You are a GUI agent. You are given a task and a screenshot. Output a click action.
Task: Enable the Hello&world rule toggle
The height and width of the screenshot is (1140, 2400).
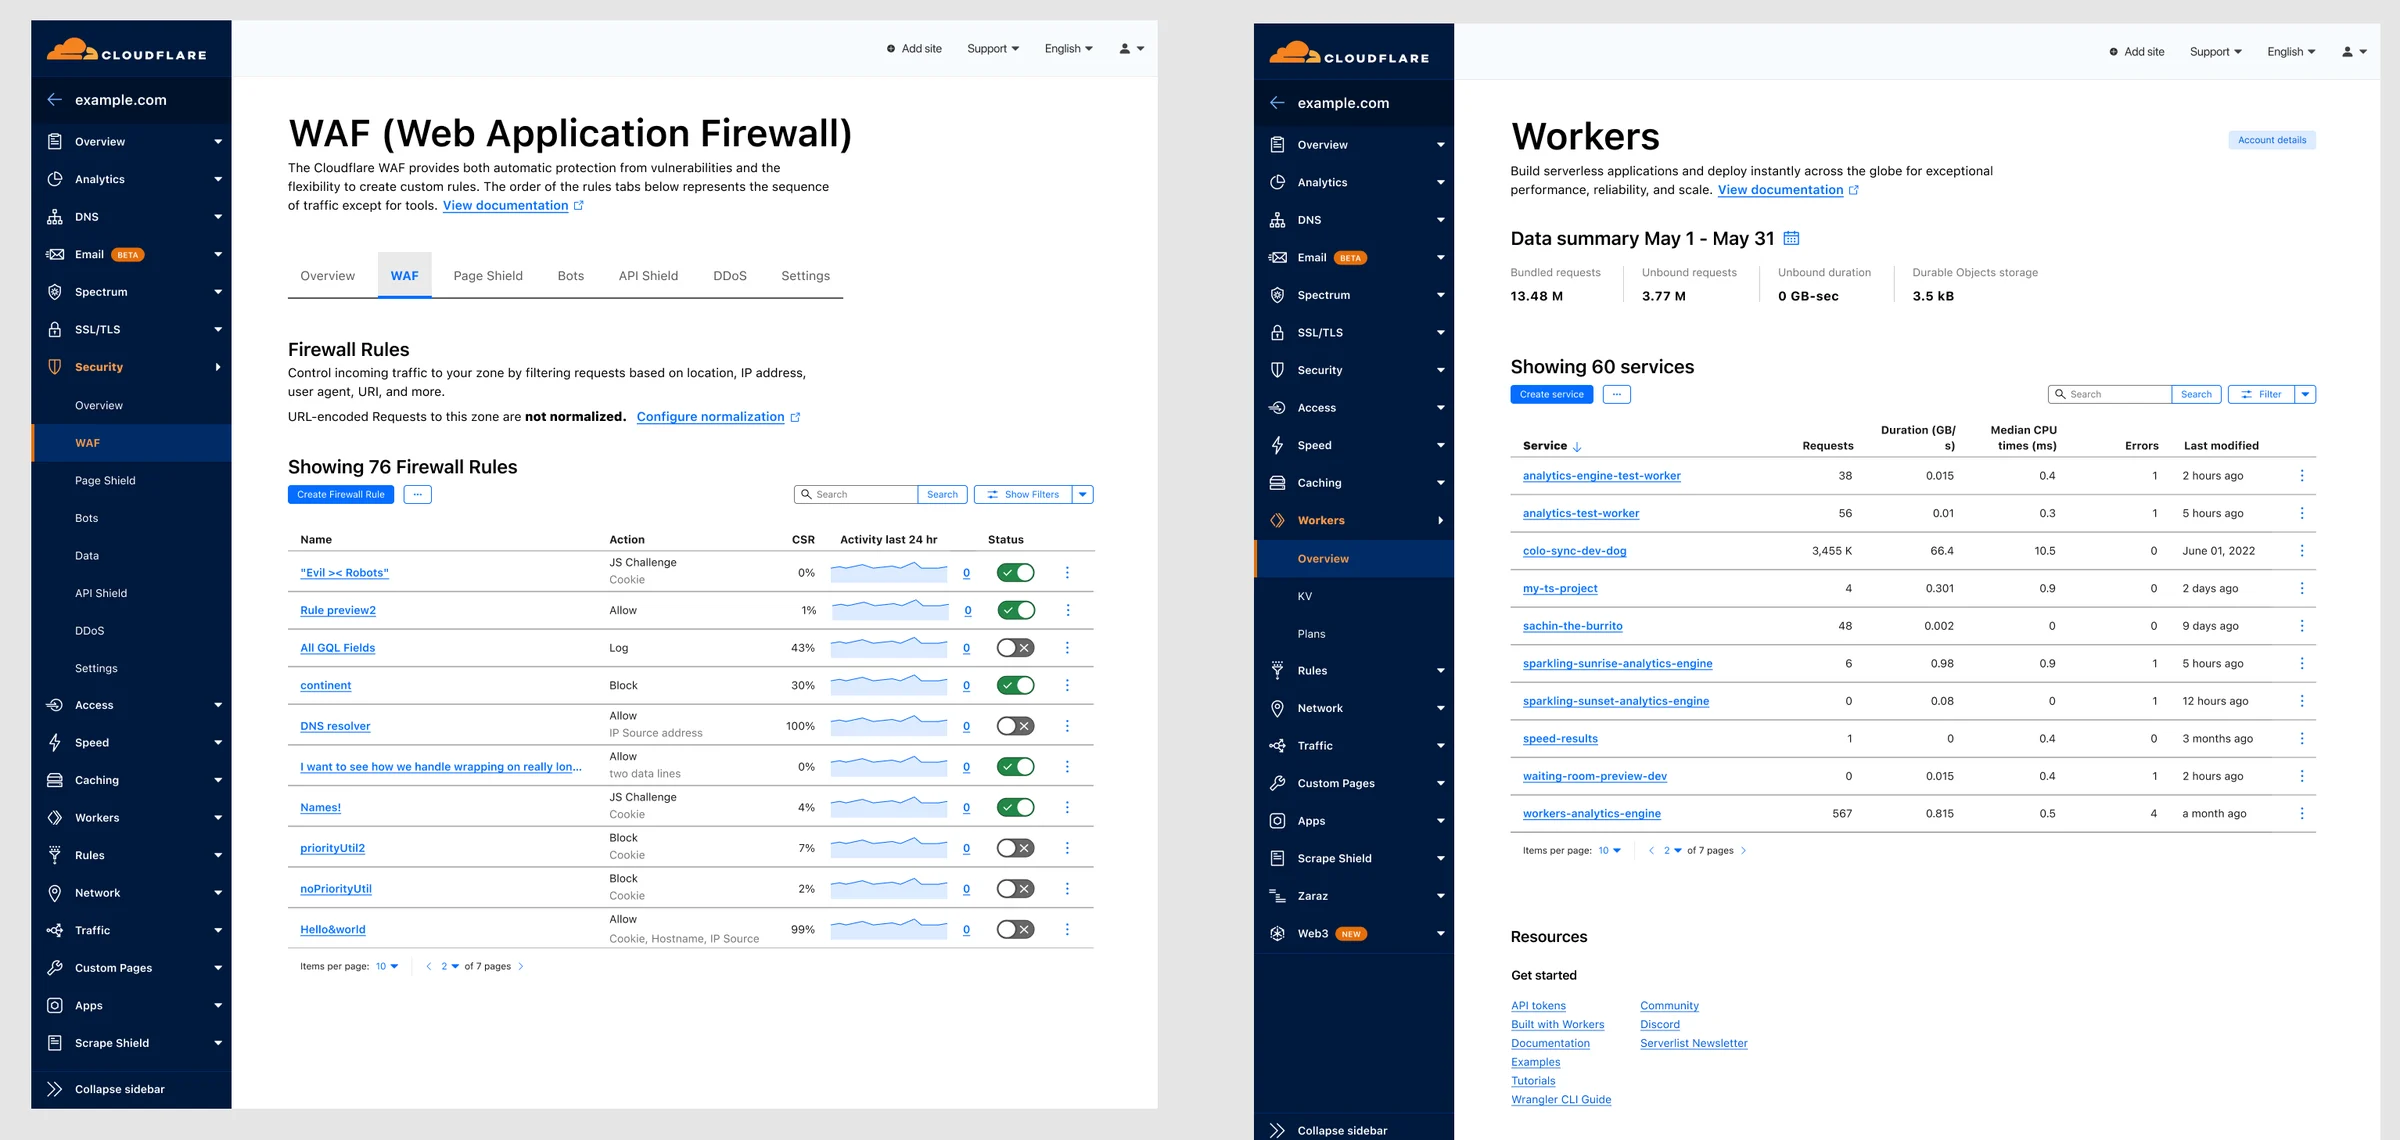point(1015,929)
